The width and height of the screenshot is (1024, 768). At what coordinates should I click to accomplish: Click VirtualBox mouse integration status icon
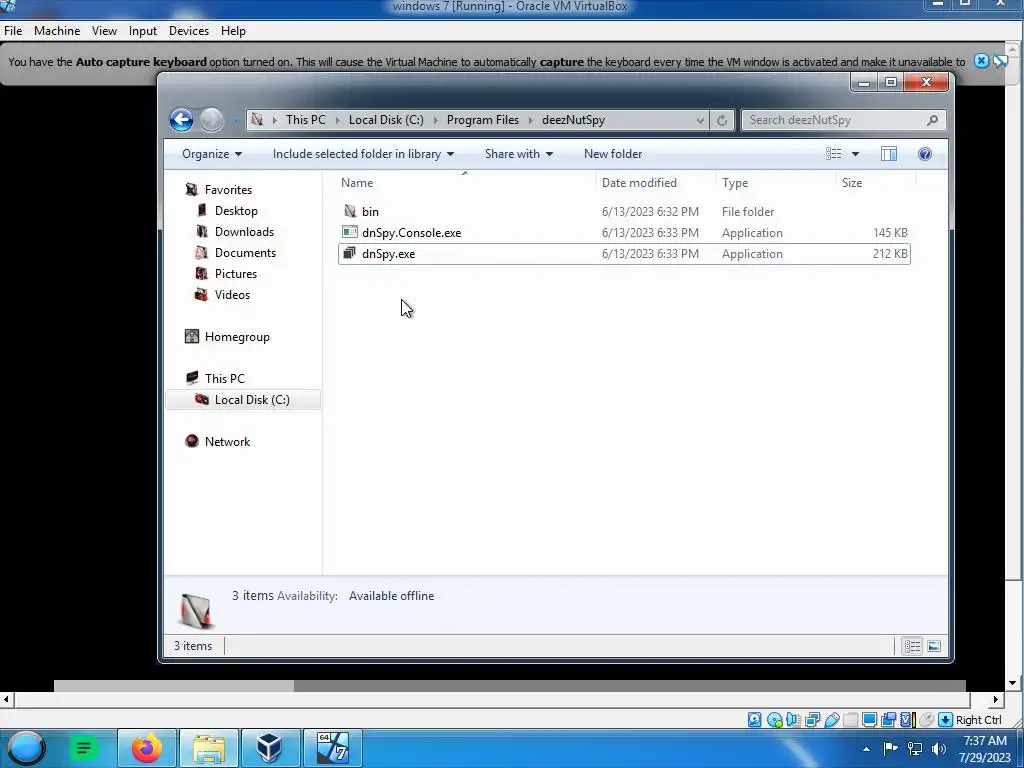(x=926, y=720)
